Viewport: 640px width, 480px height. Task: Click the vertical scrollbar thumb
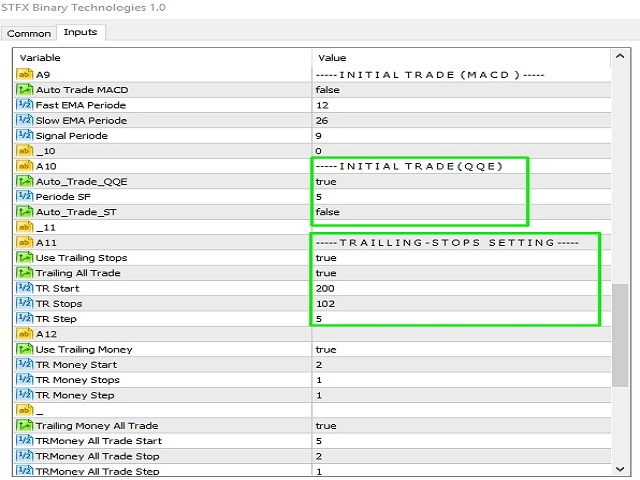pos(620,335)
